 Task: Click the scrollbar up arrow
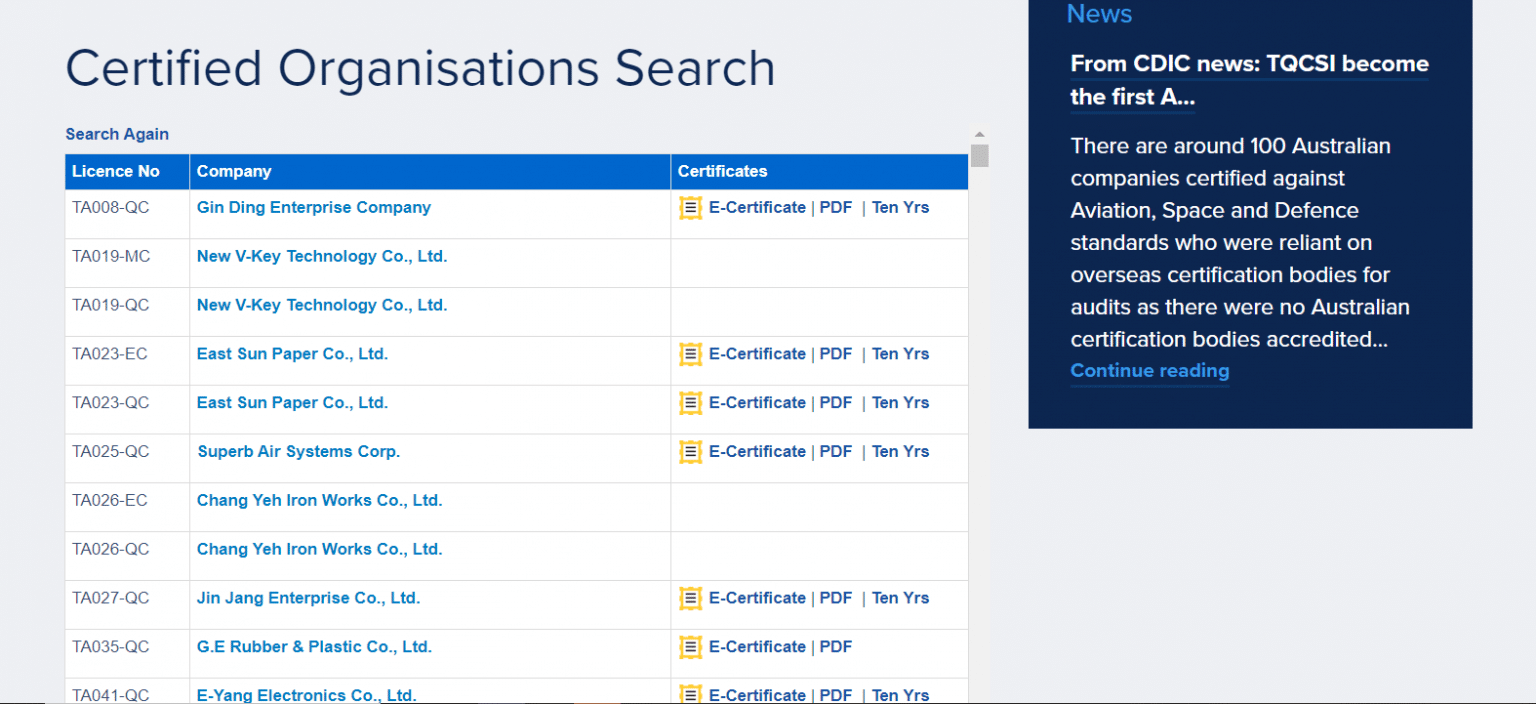[x=979, y=135]
